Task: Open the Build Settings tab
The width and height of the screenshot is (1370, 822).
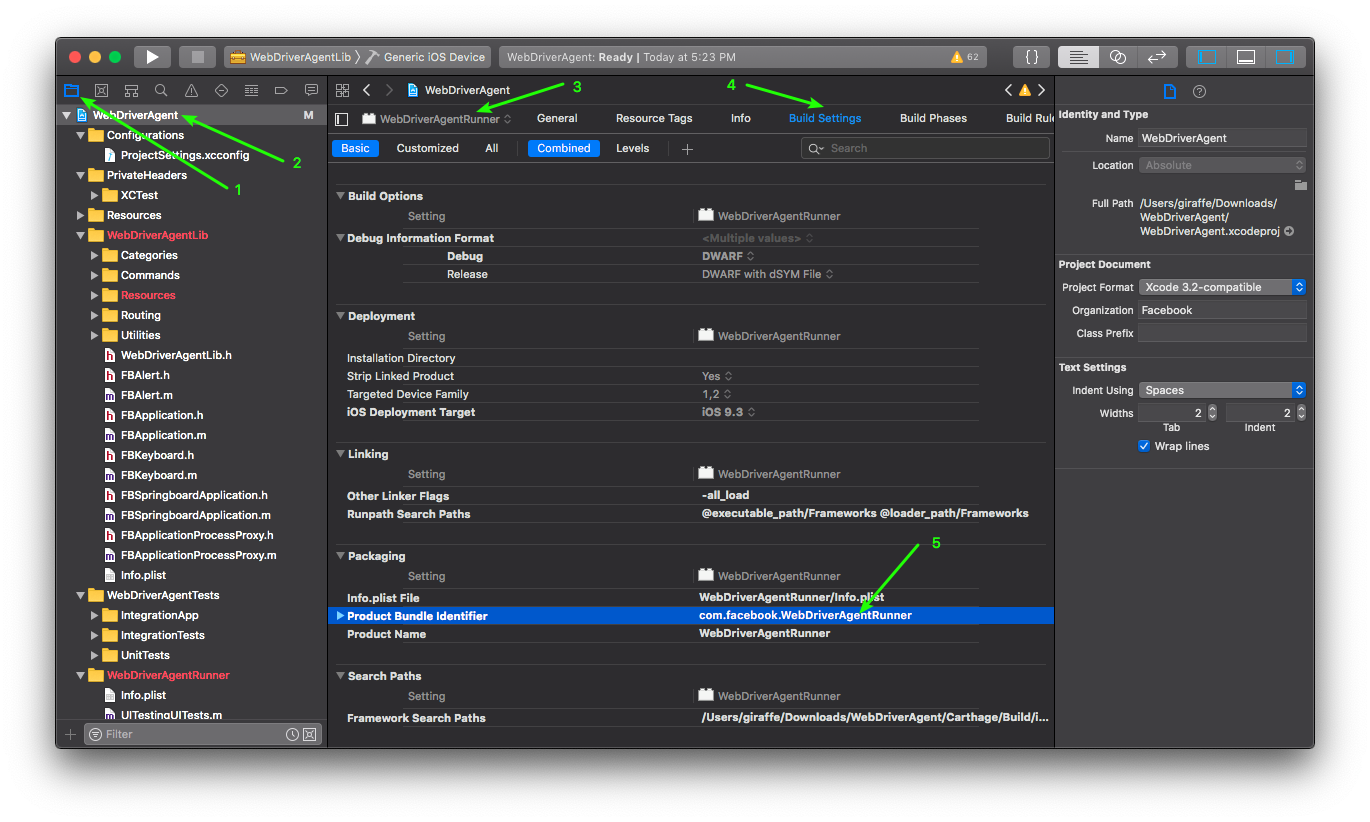Action: (825, 118)
